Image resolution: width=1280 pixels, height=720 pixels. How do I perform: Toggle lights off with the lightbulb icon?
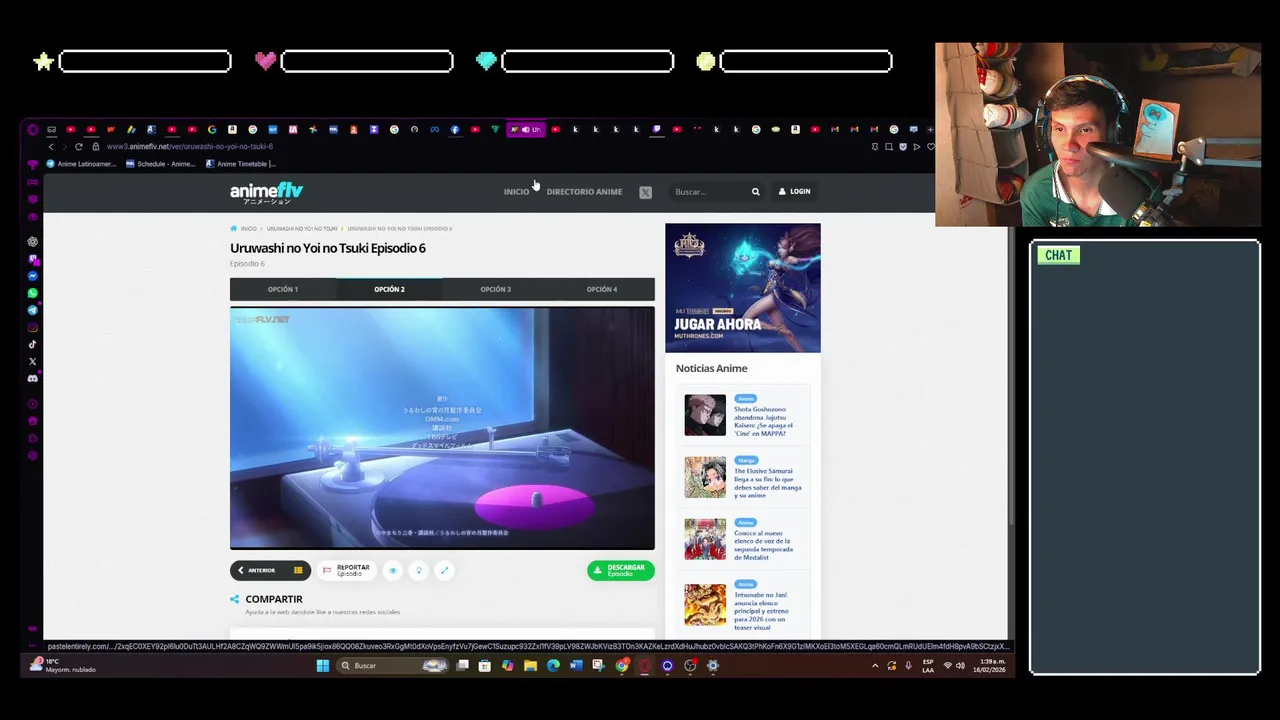point(419,570)
